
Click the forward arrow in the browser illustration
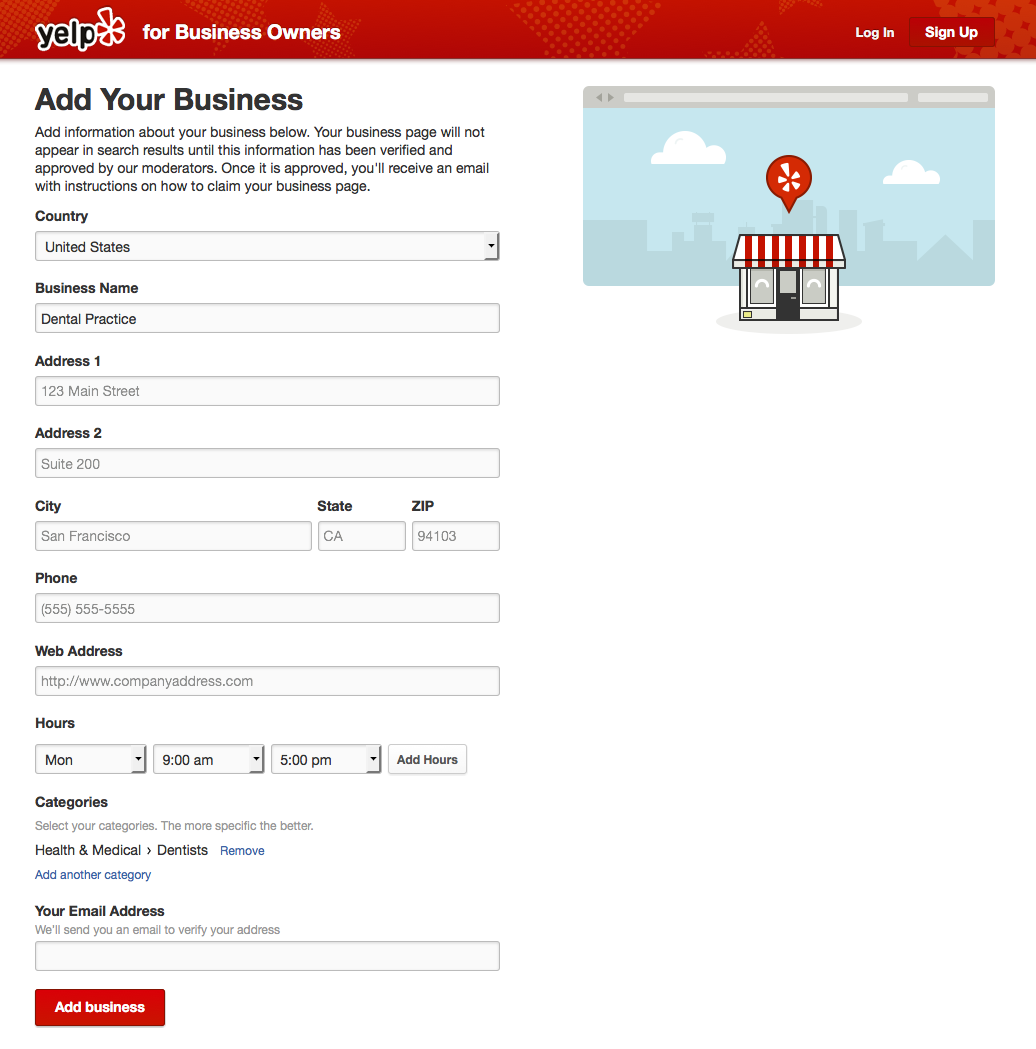point(611,97)
